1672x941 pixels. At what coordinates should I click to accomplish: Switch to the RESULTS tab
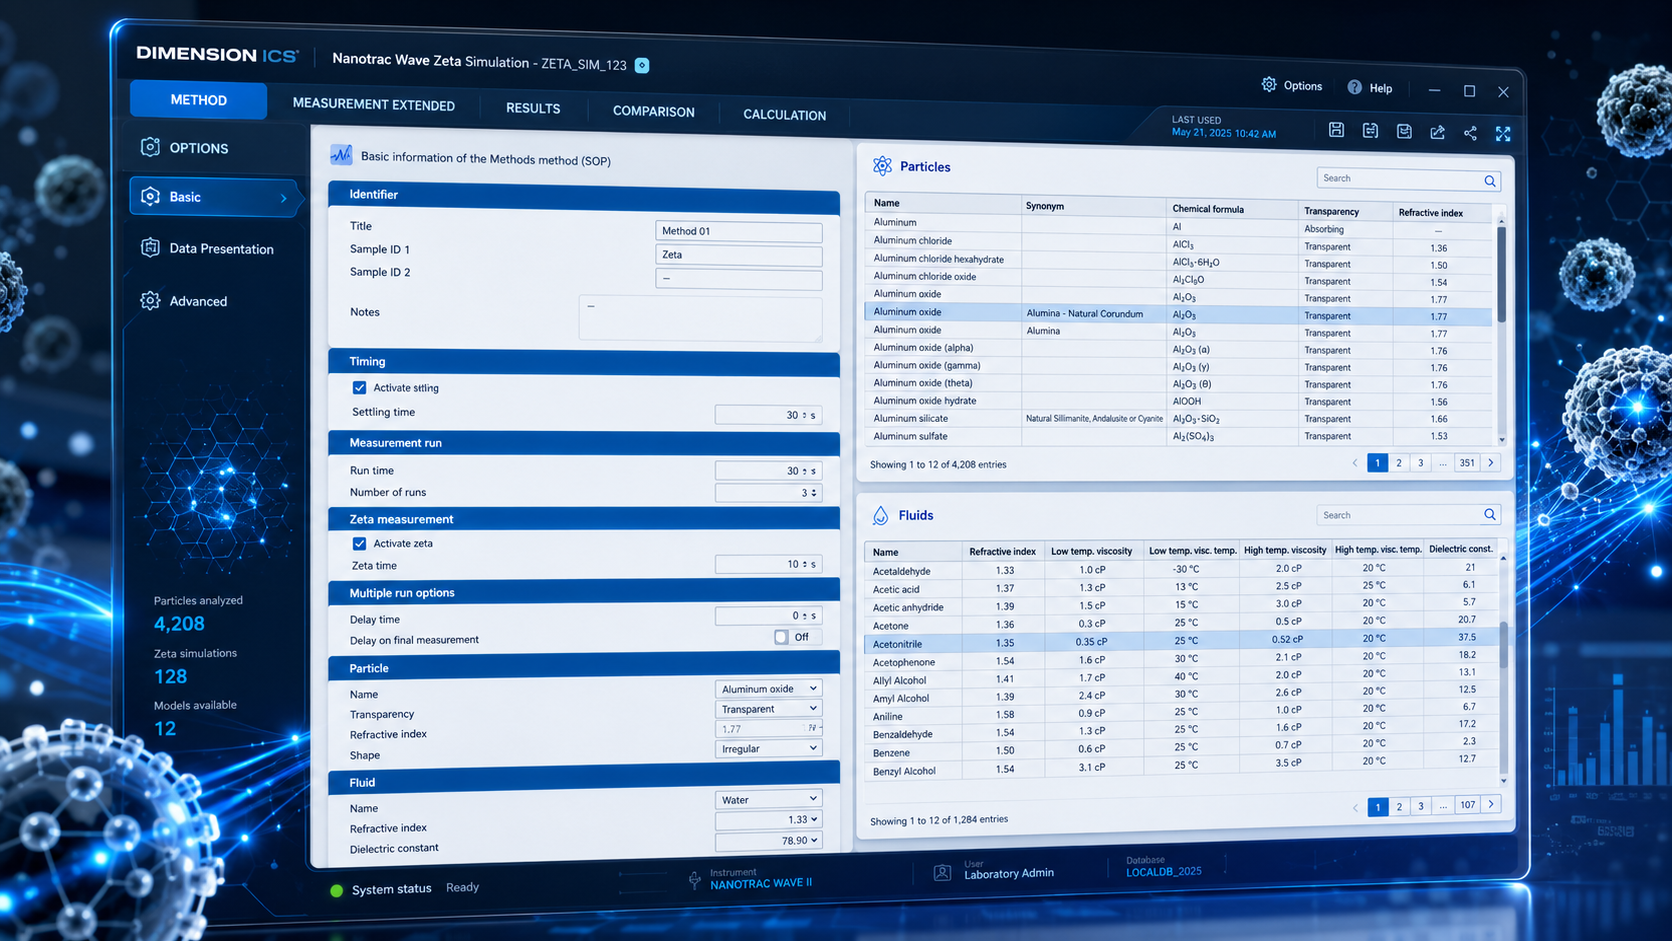533,108
